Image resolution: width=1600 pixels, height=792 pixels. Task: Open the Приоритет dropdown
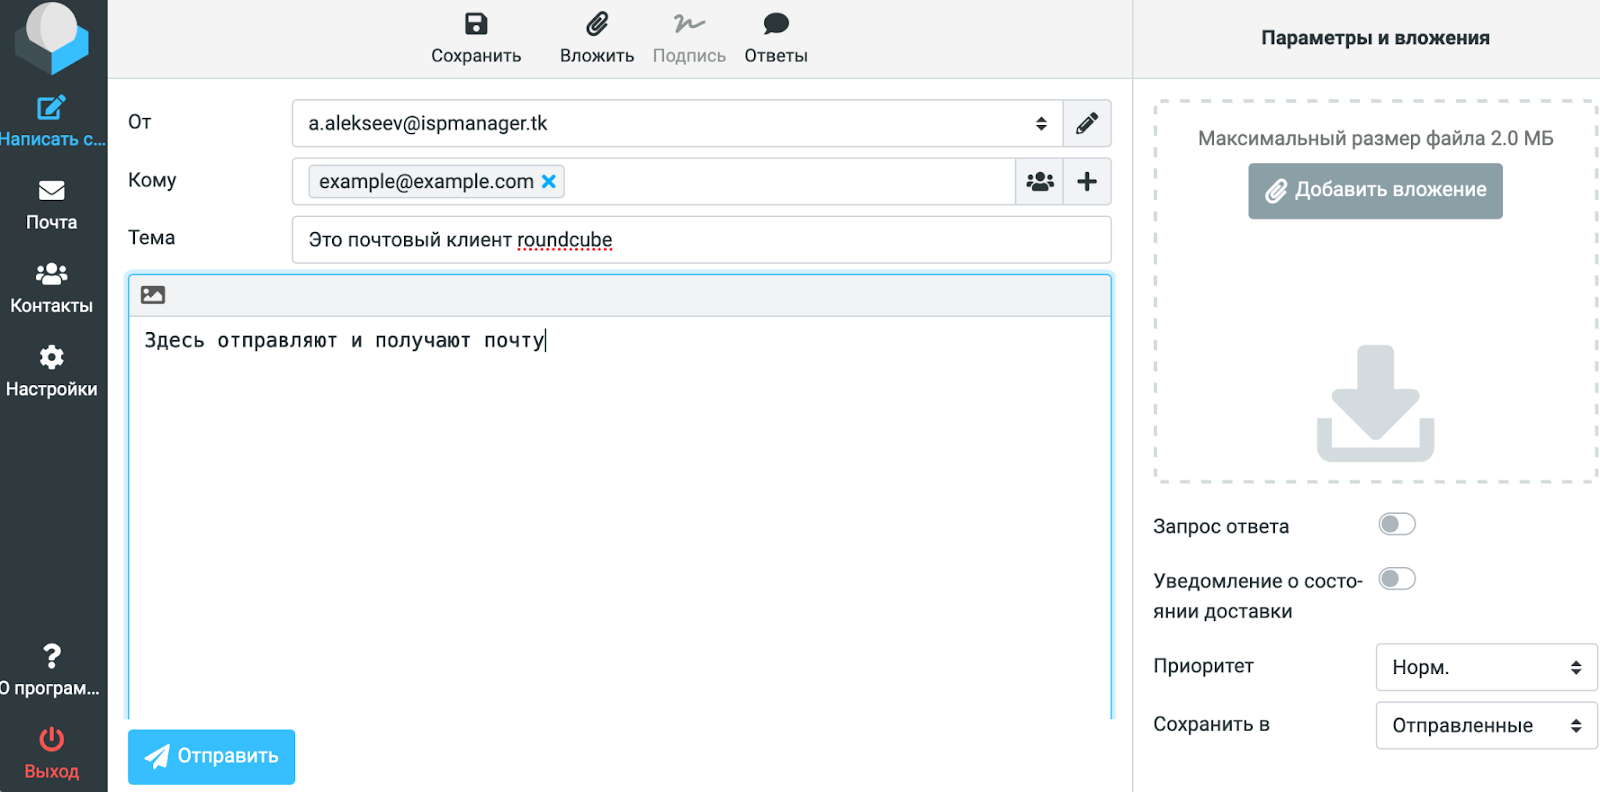[1486, 667]
